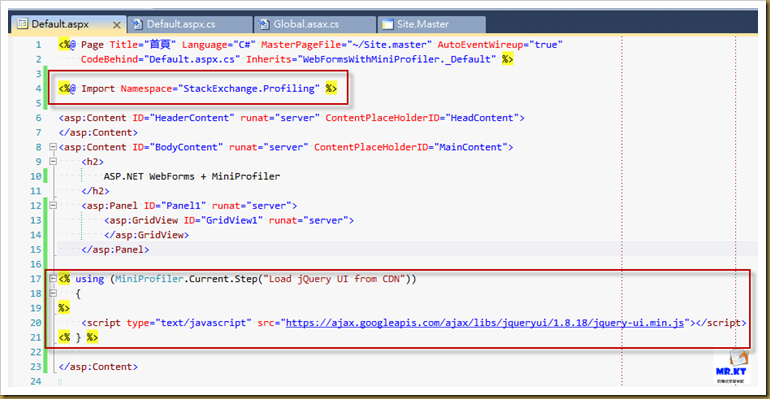Click closing </asp:Content> tag on line 23
The height and width of the screenshot is (399, 770).
point(98,367)
